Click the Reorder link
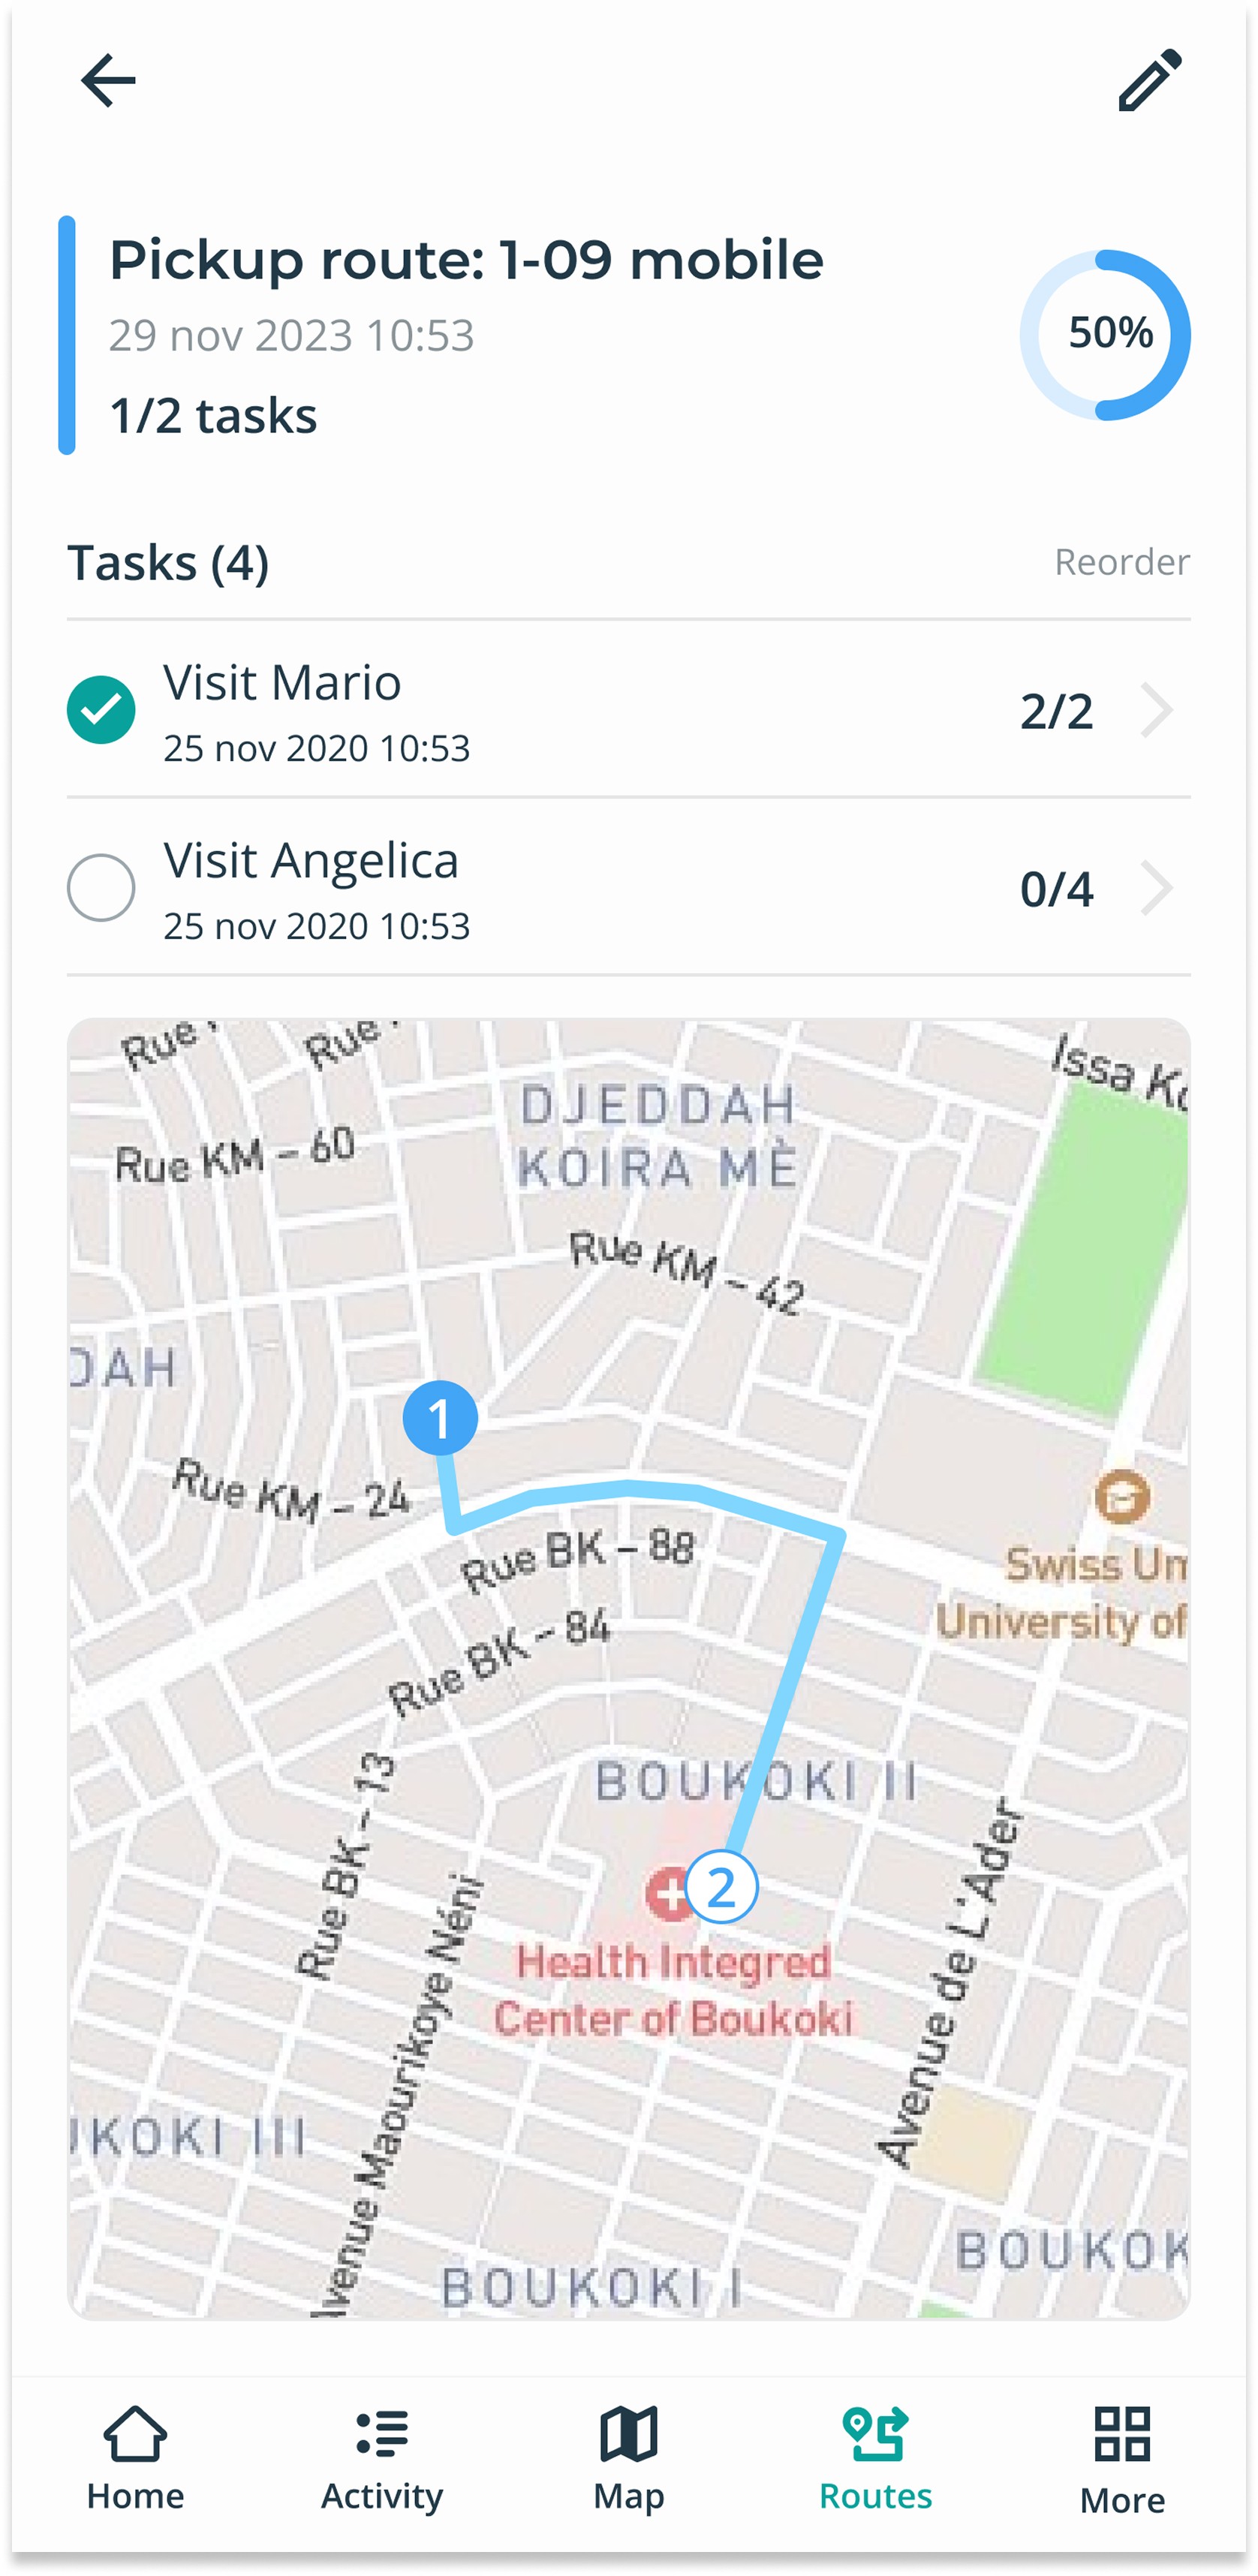 (1122, 562)
